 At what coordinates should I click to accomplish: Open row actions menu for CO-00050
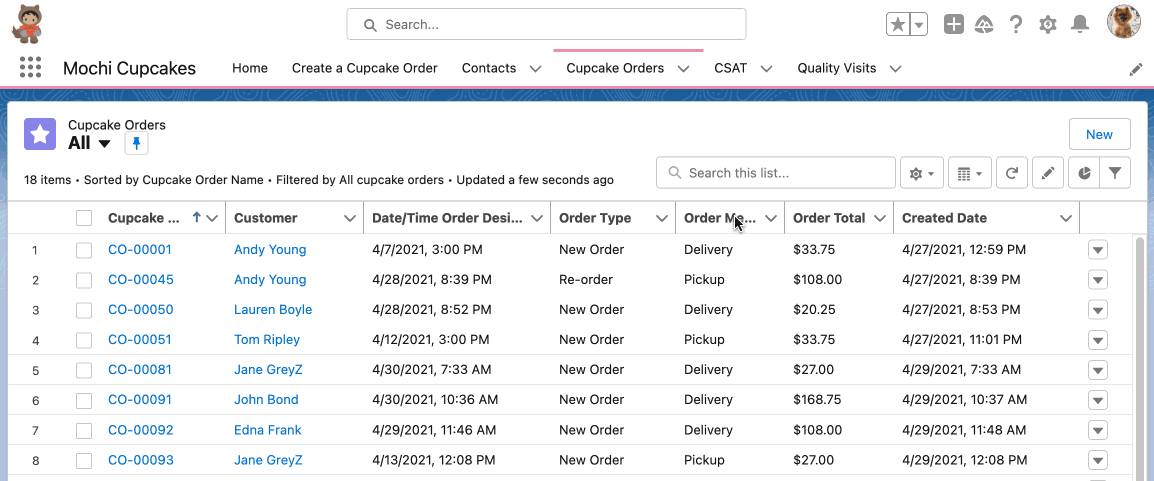point(1098,310)
